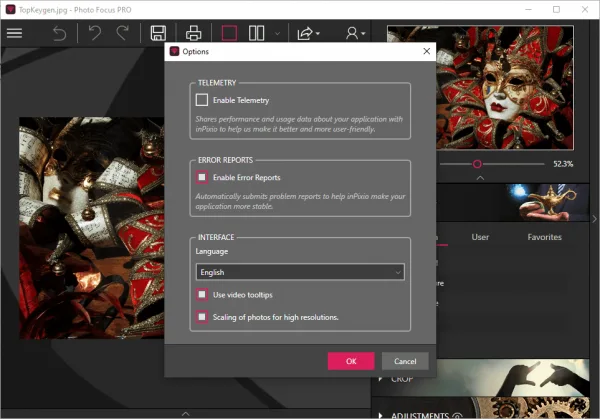This screenshot has height=419, width=600.
Task: Enable Telemetry checkbox
Action: 202,100
